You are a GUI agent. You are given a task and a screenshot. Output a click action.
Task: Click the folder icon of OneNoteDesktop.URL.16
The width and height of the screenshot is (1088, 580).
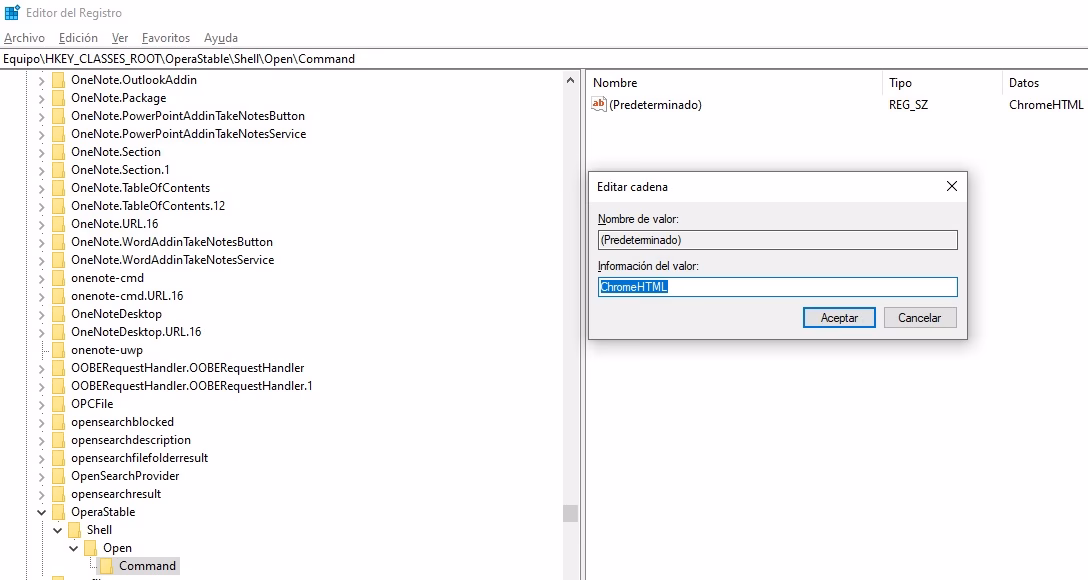58,332
